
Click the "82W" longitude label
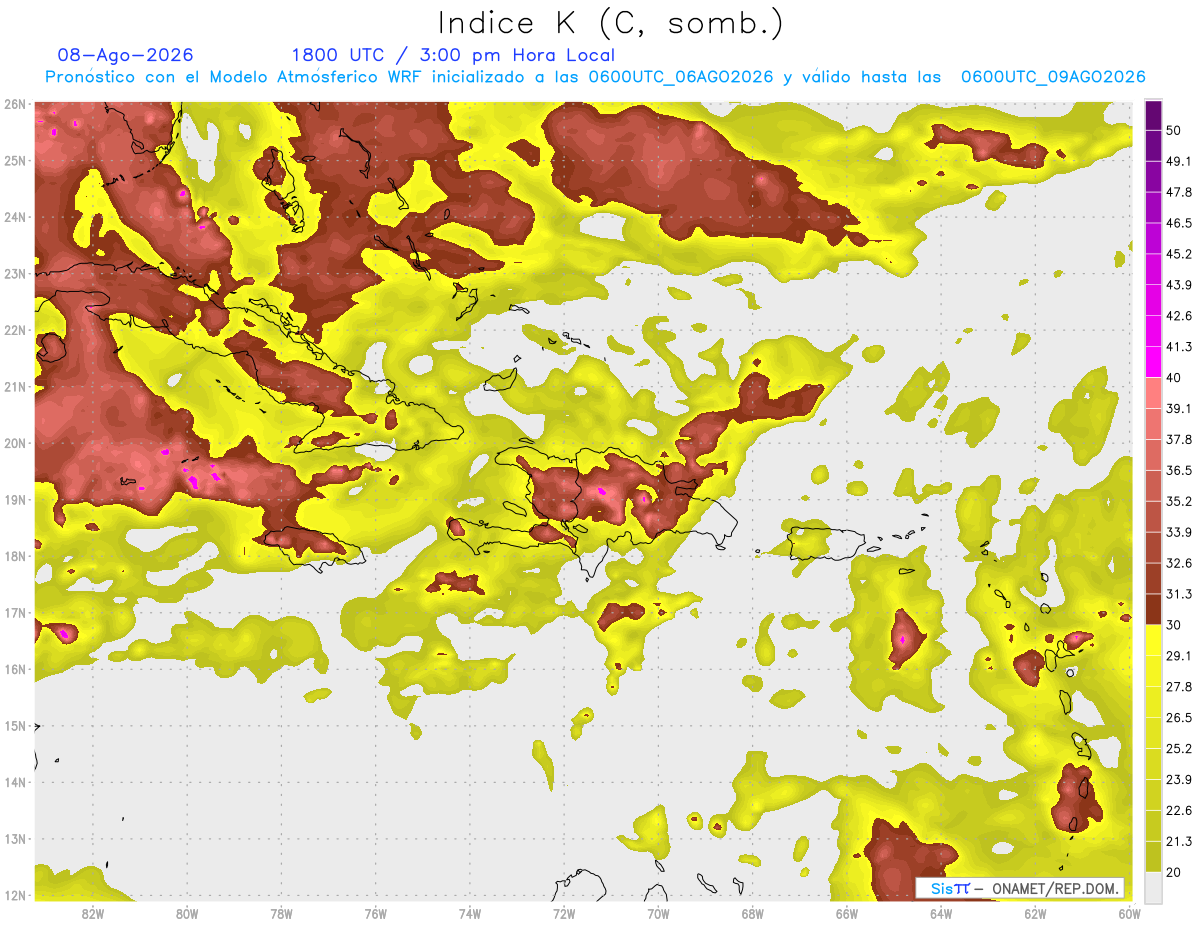point(93,914)
